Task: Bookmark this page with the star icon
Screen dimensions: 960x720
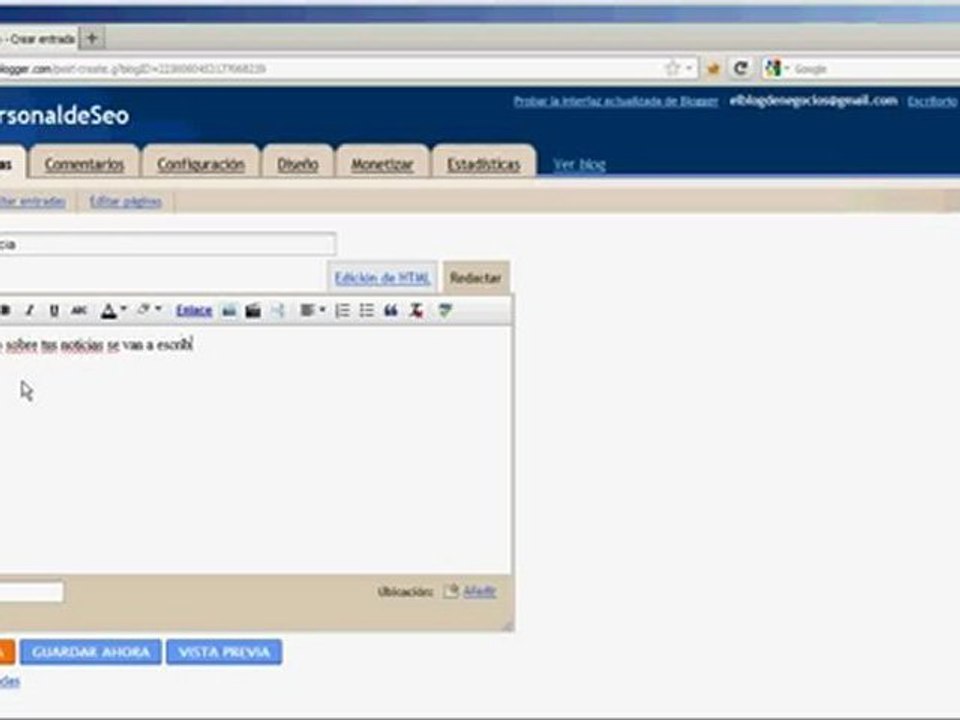Action: 672,69
